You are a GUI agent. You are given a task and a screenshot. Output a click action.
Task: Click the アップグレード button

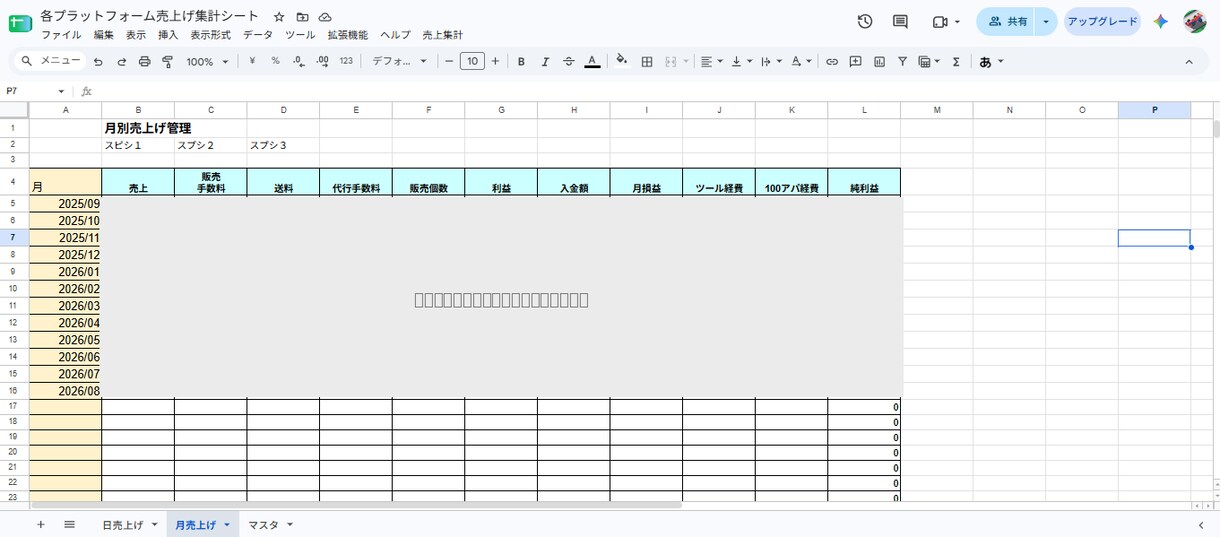click(1102, 21)
